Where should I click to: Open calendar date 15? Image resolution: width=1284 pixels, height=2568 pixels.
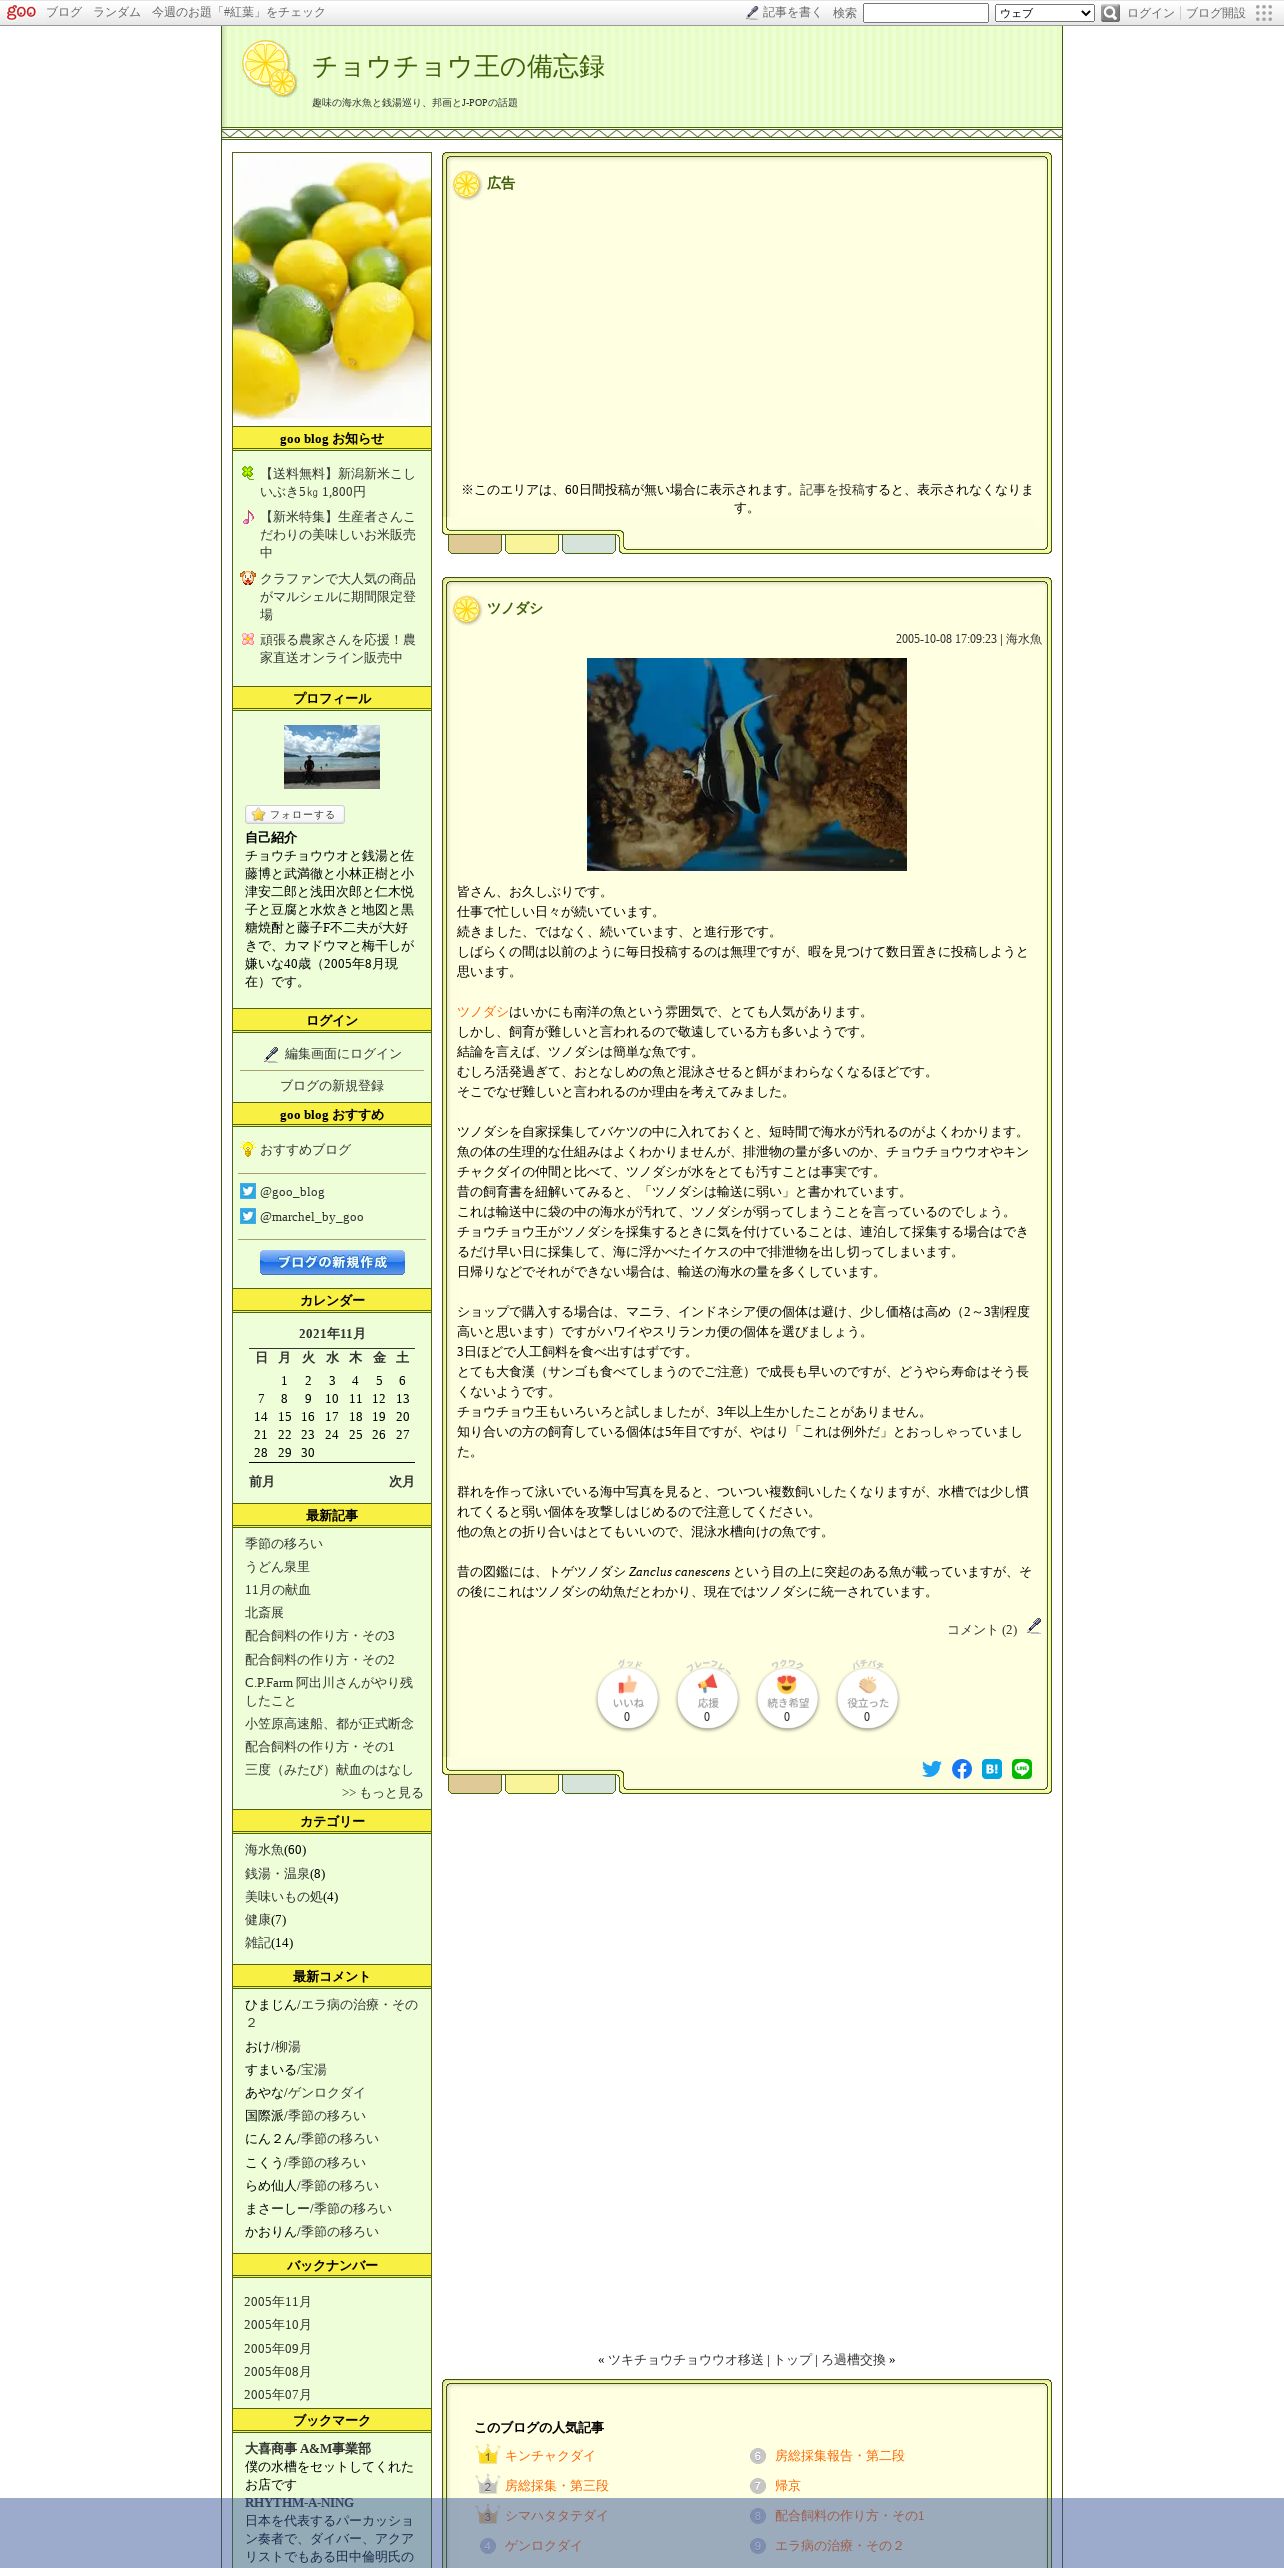point(284,1417)
